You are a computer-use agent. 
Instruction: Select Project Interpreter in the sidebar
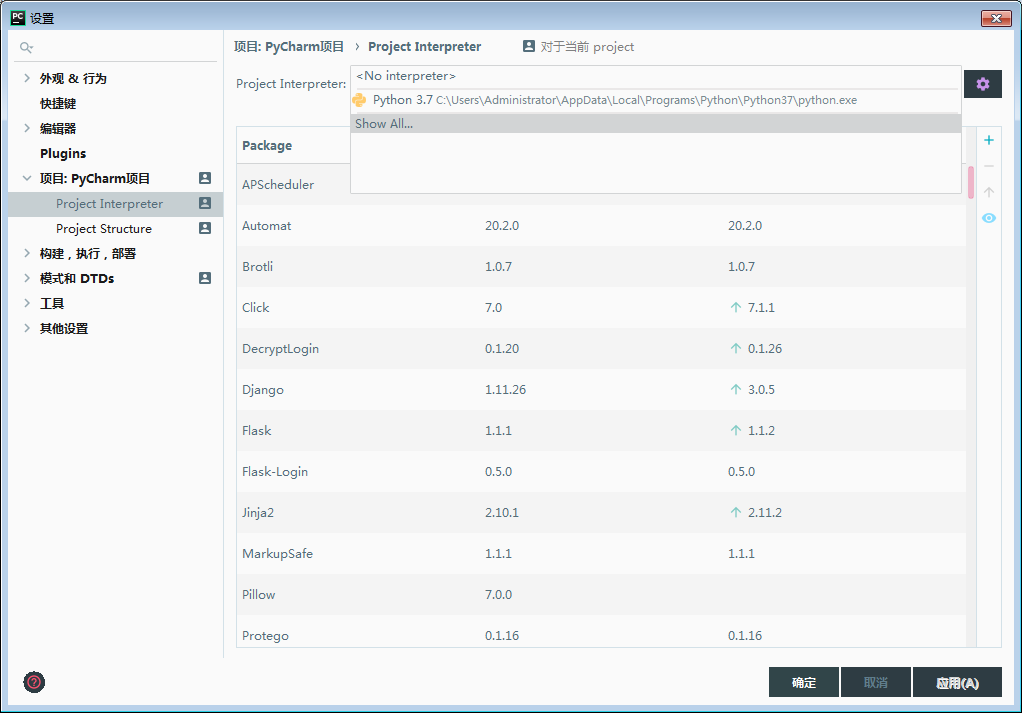[115, 203]
